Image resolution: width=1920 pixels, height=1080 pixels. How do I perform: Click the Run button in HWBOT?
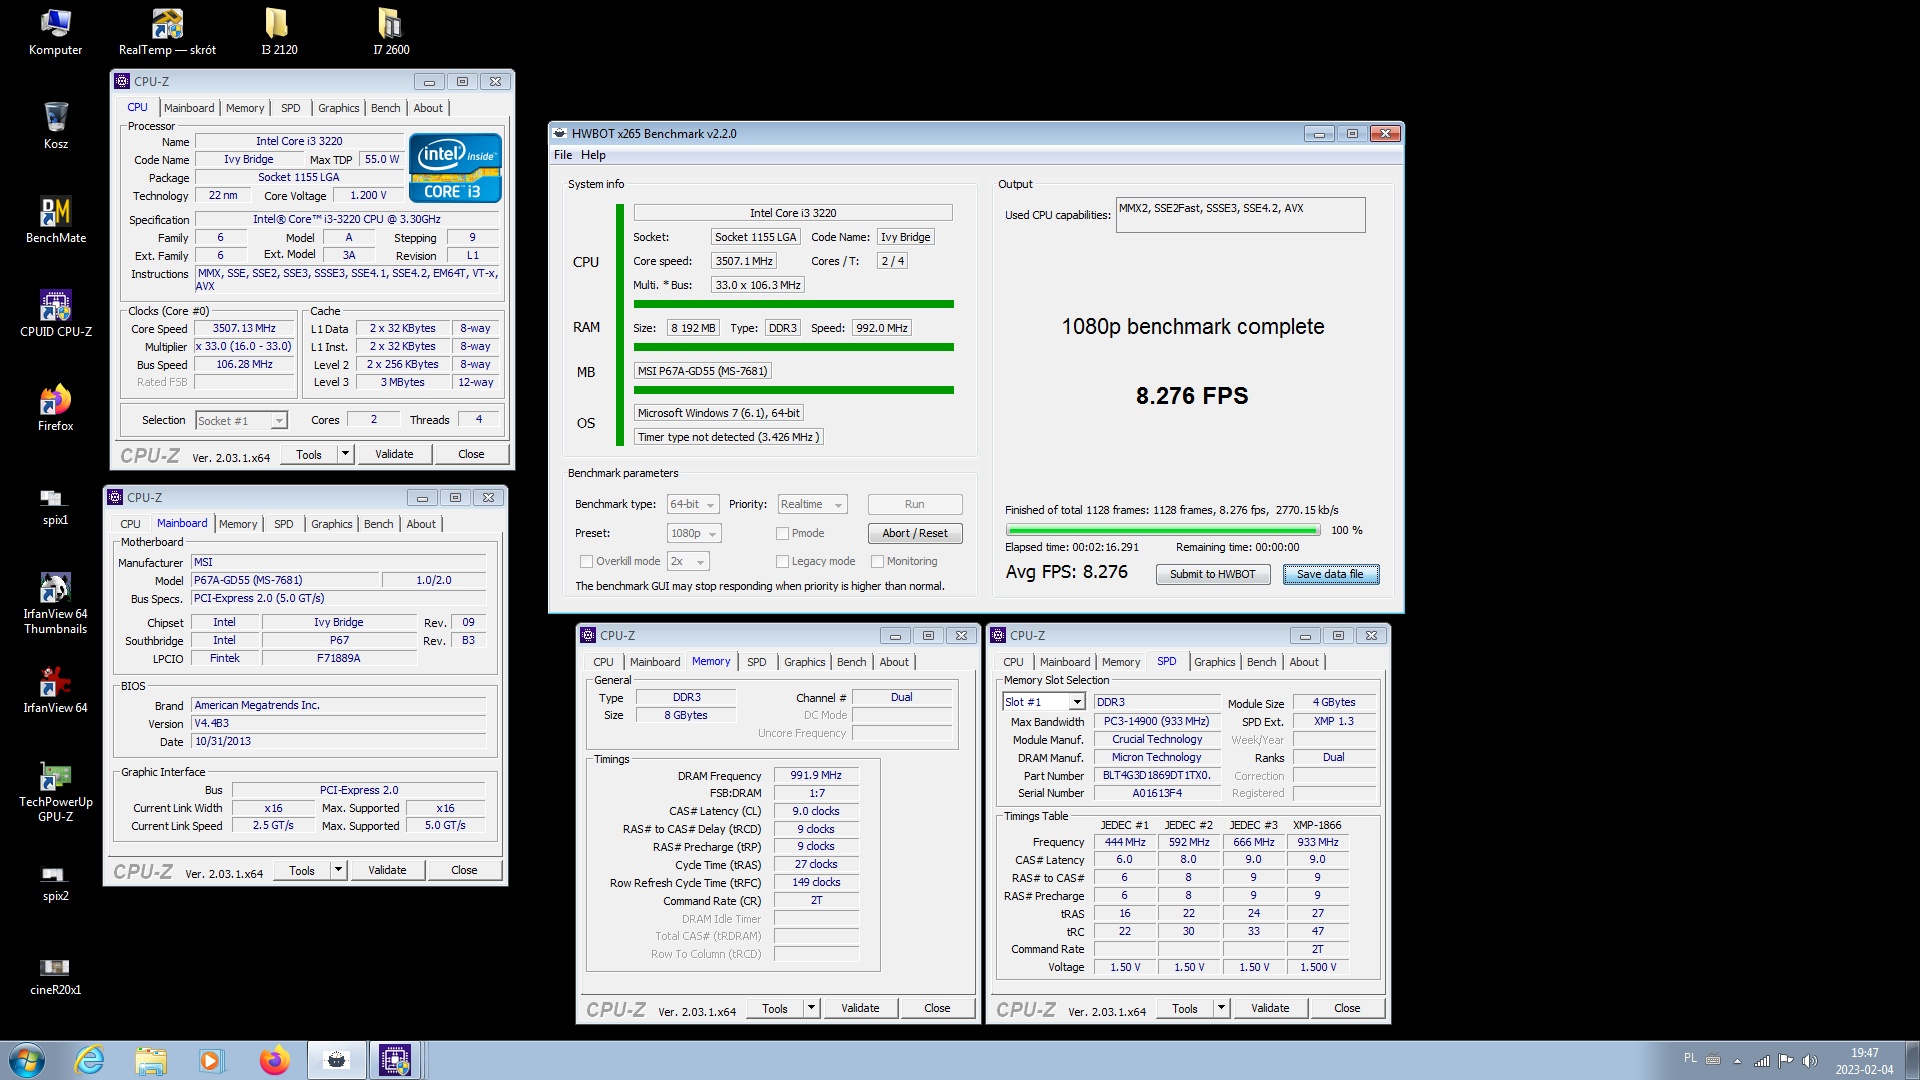point(914,504)
